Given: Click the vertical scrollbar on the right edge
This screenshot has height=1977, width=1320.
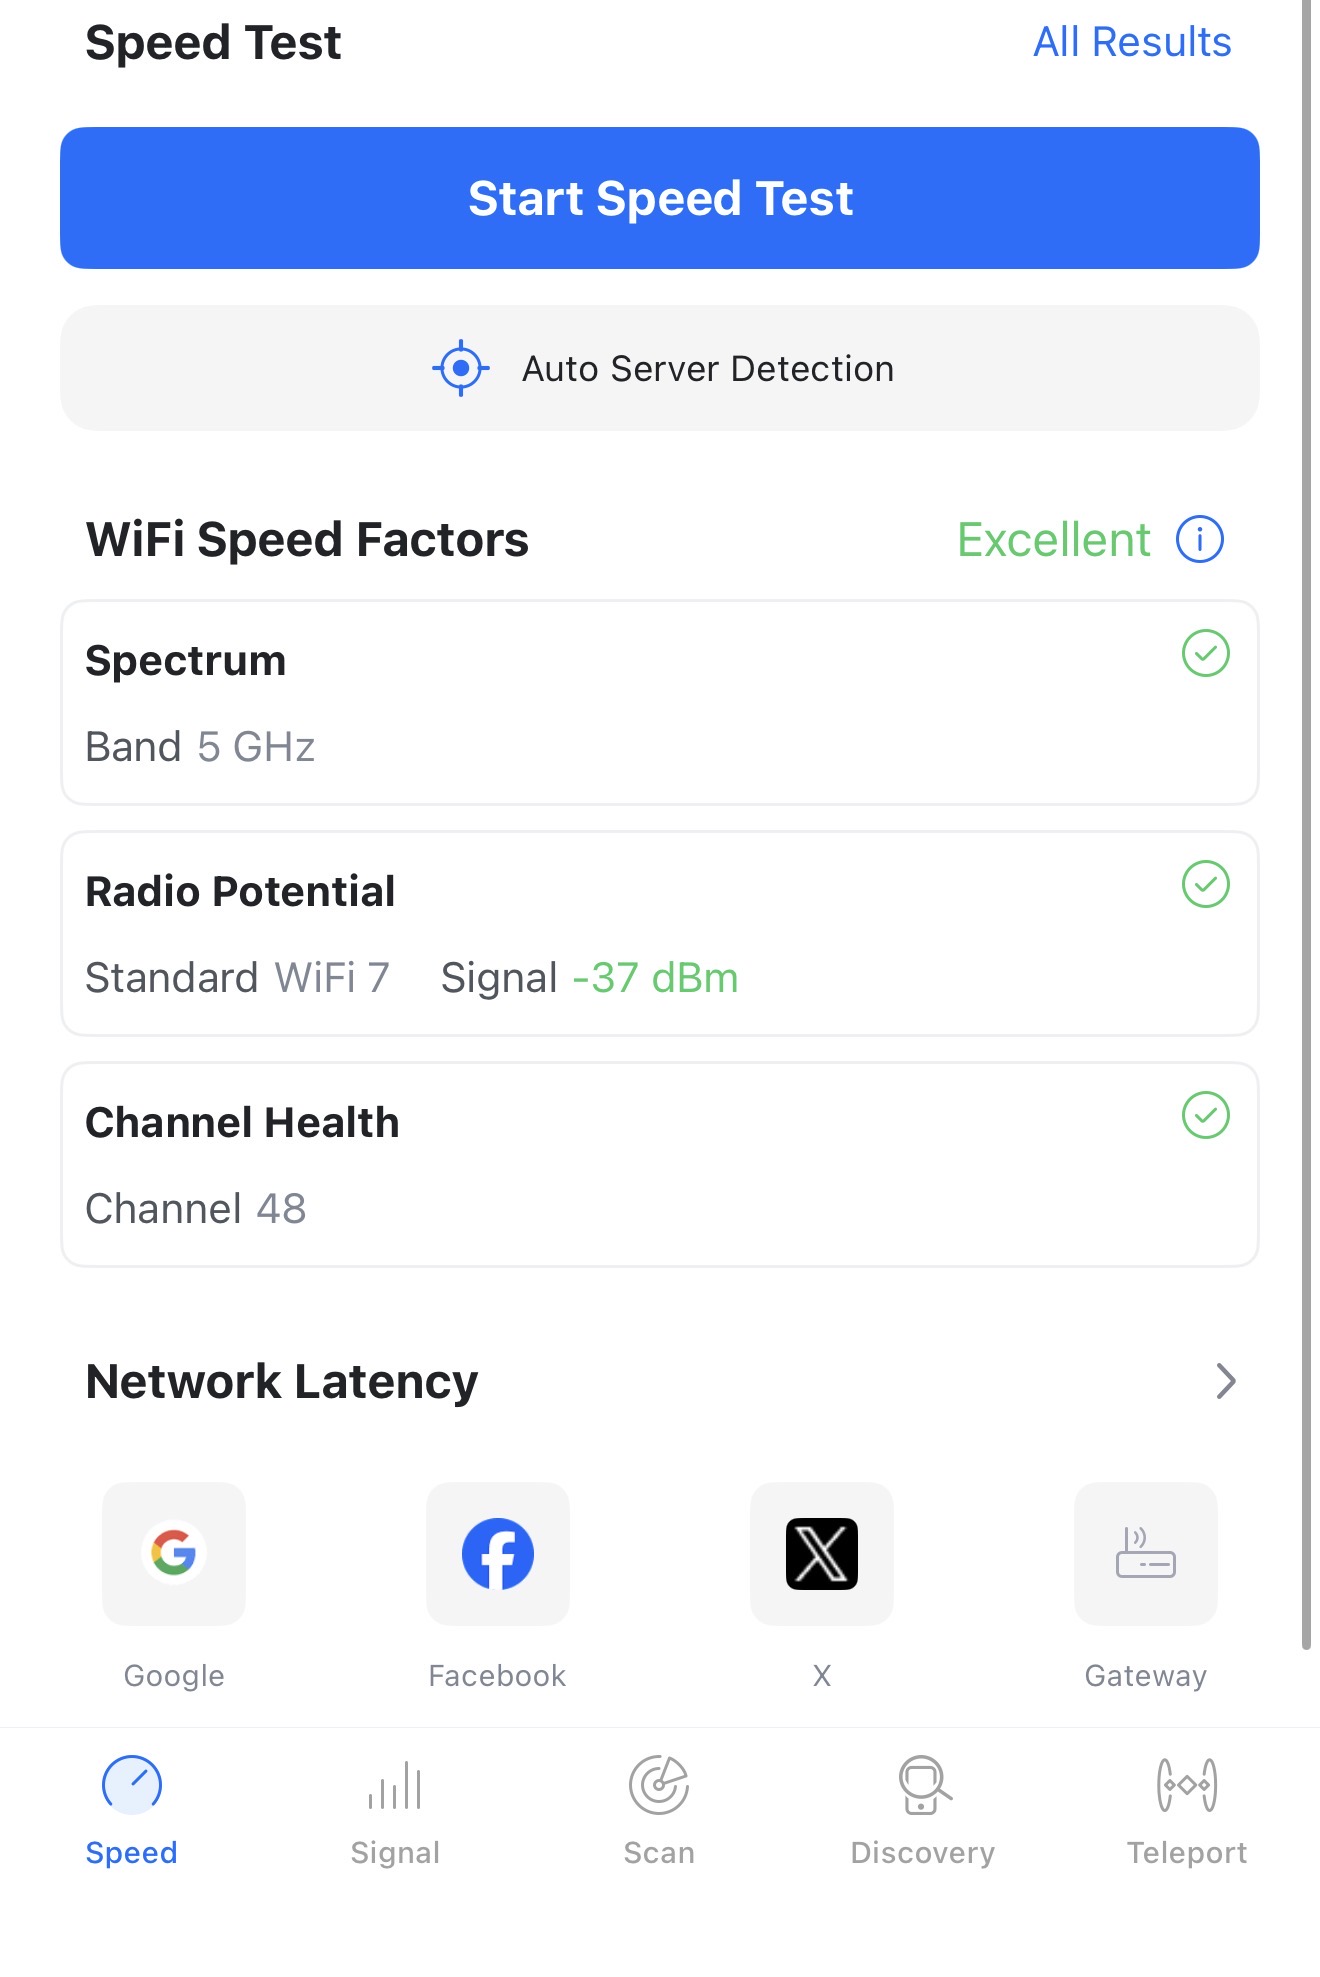Looking at the screenshot, I should (1306, 800).
